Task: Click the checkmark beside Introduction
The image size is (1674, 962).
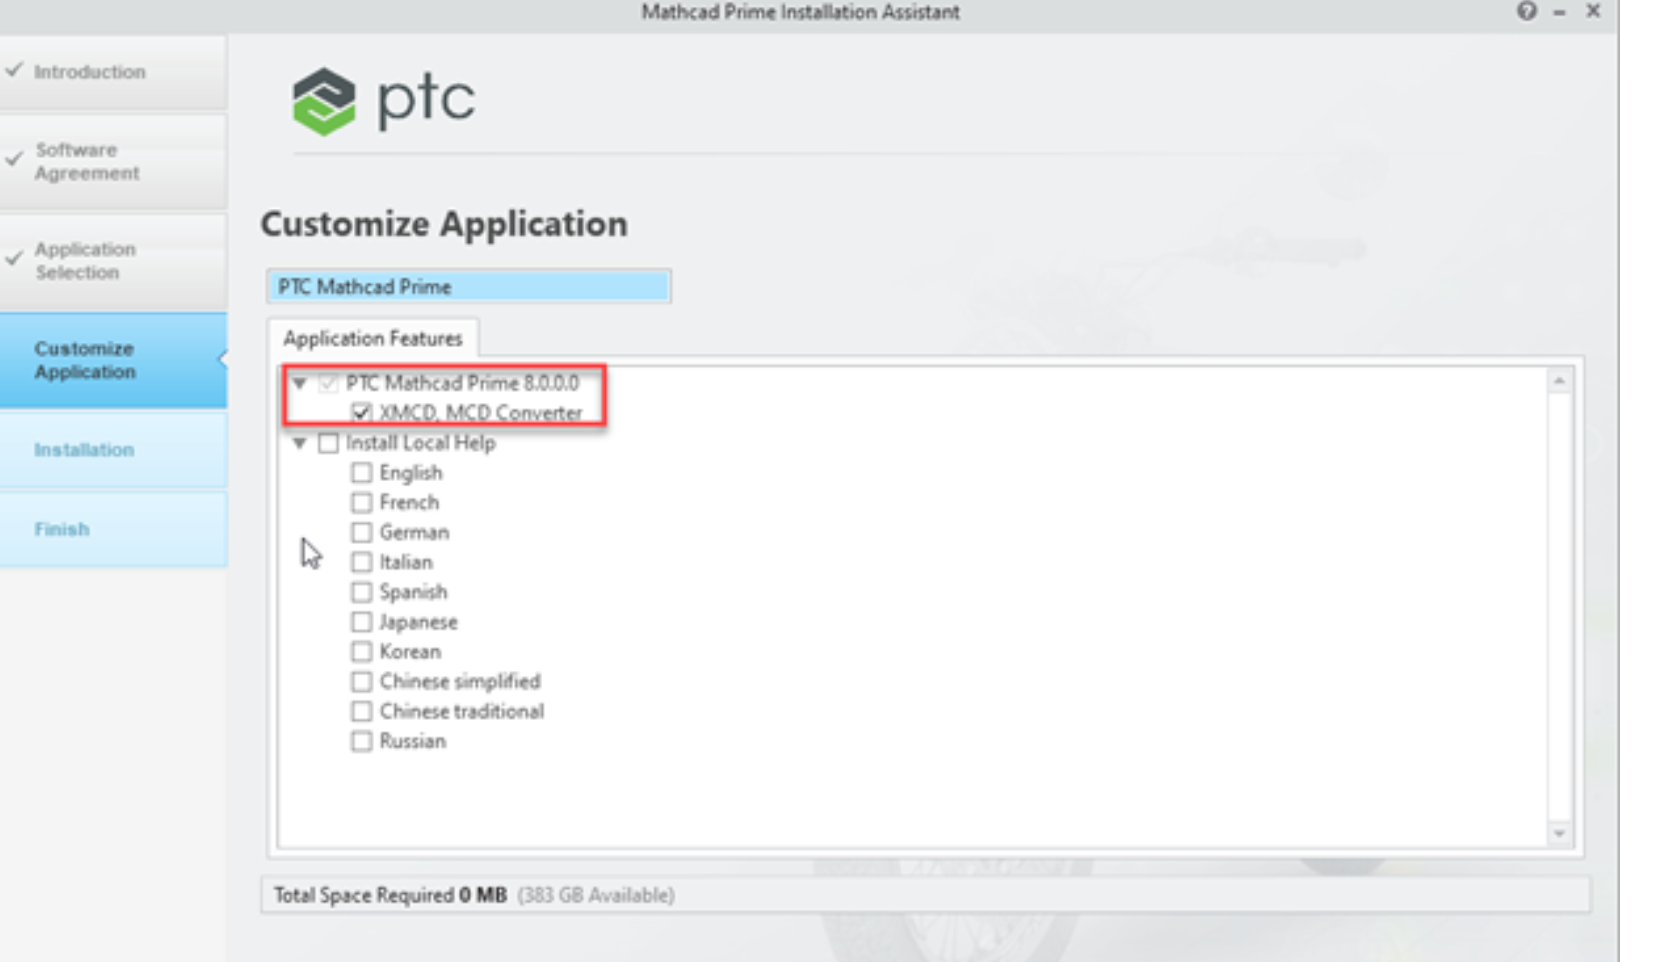Action: click(x=15, y=71)
